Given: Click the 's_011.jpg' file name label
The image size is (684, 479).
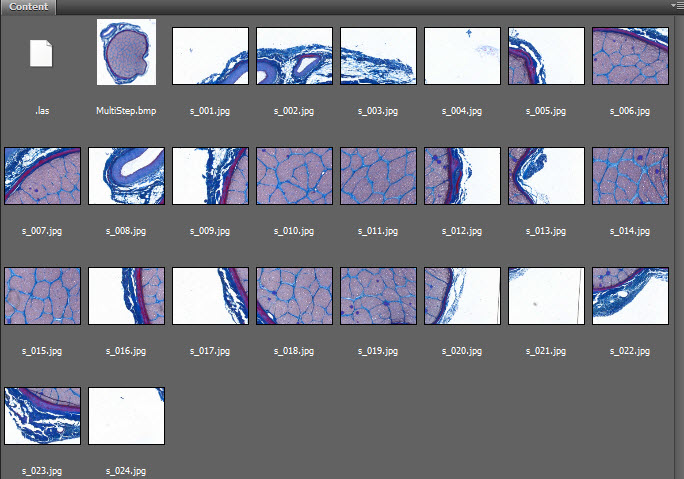Looking at the screenshot, I should coord(378,231).
